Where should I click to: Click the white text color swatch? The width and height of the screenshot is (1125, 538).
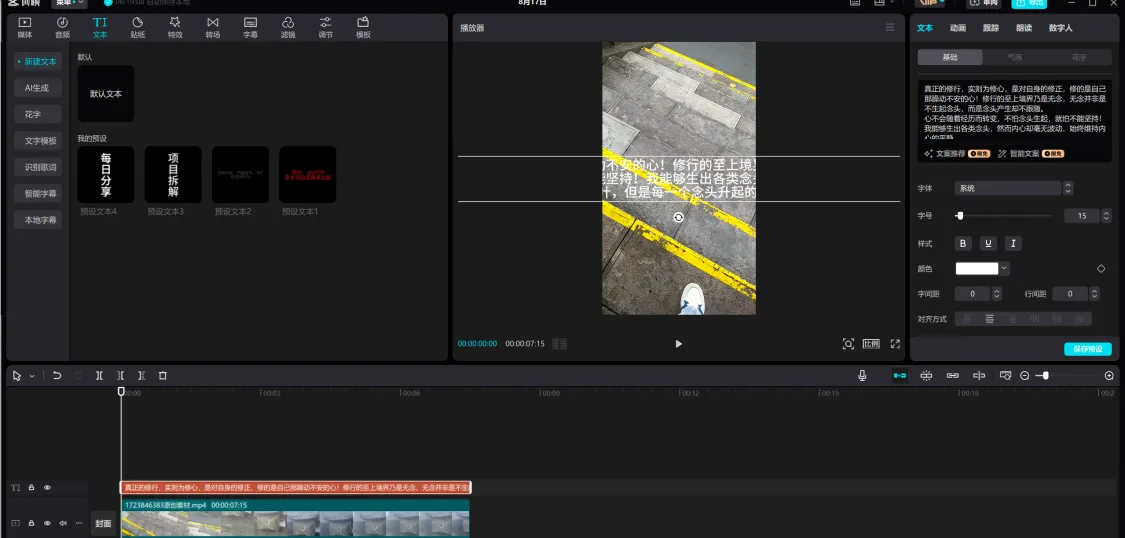pyautogui.click(x=977, y=268)
